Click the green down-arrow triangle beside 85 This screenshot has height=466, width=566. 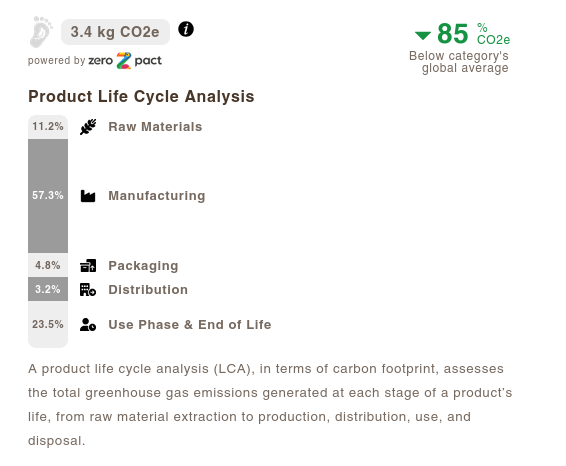click(x=423, y=35)
